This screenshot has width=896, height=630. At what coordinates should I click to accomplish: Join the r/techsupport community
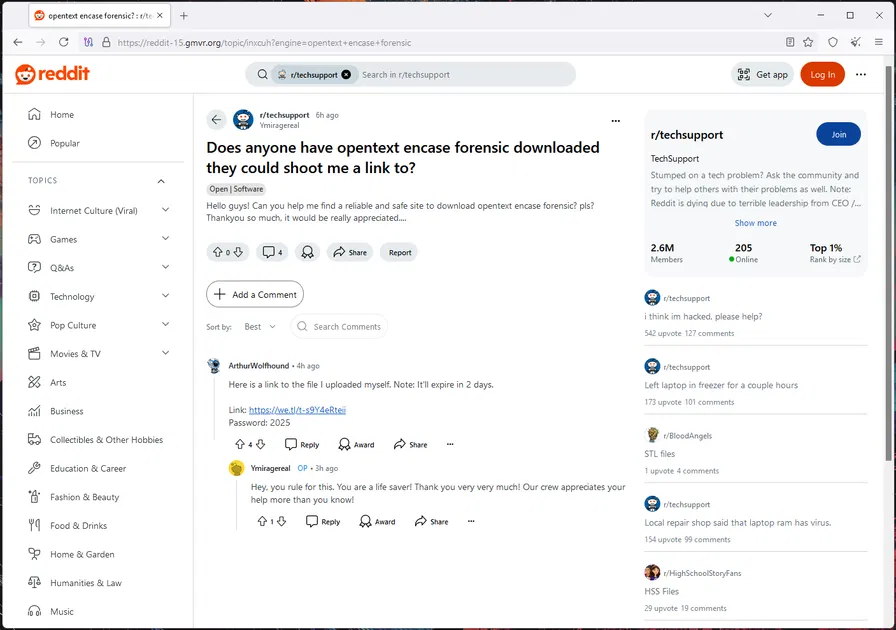pos(838,134)
